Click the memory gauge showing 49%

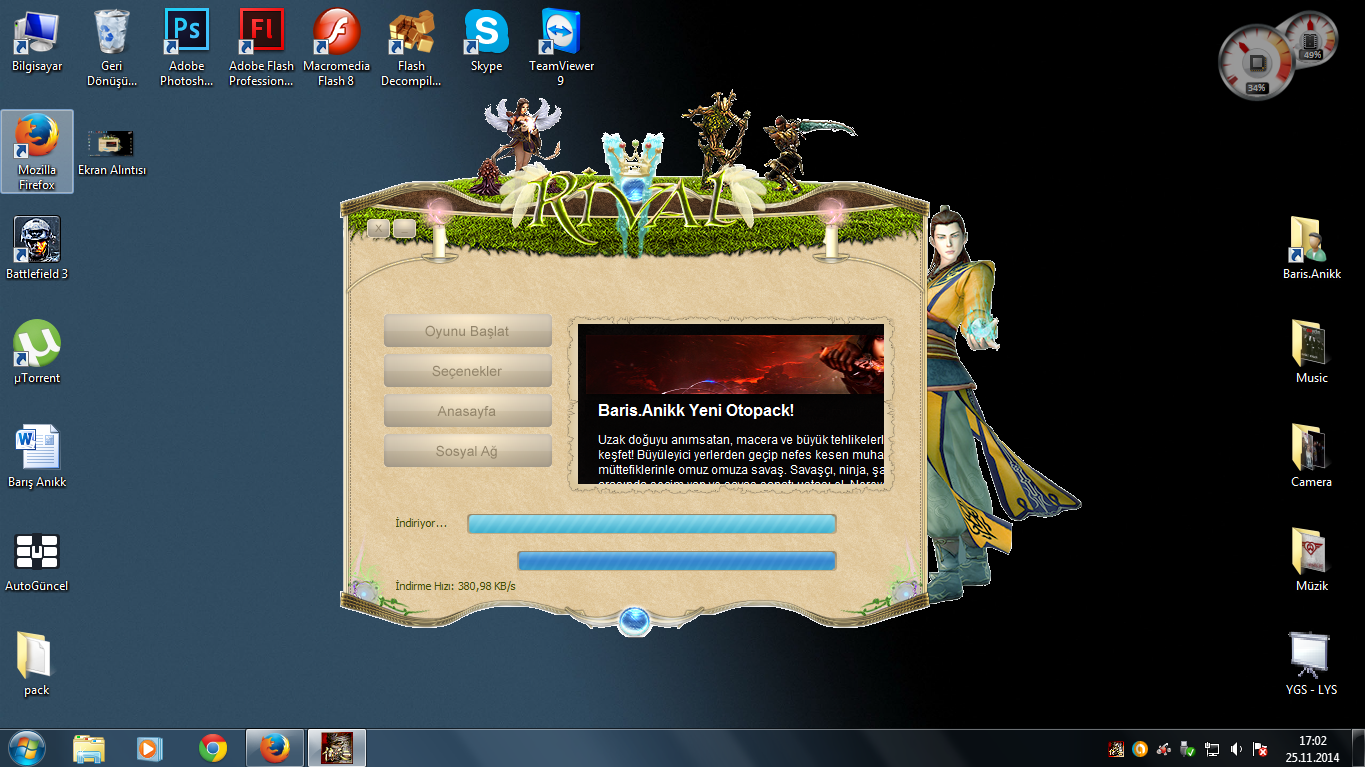[x=1312, y=40]
